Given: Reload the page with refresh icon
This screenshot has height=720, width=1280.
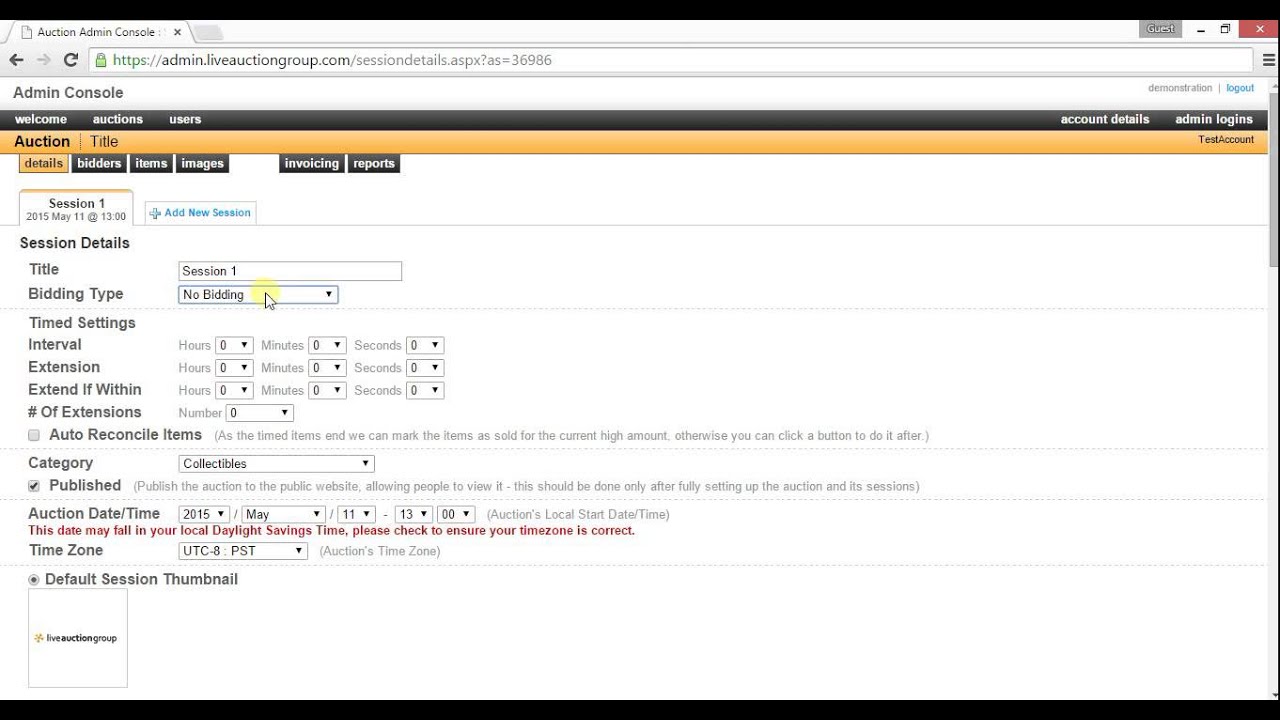Looking at the screenshot, I should (x=71, y=60).
